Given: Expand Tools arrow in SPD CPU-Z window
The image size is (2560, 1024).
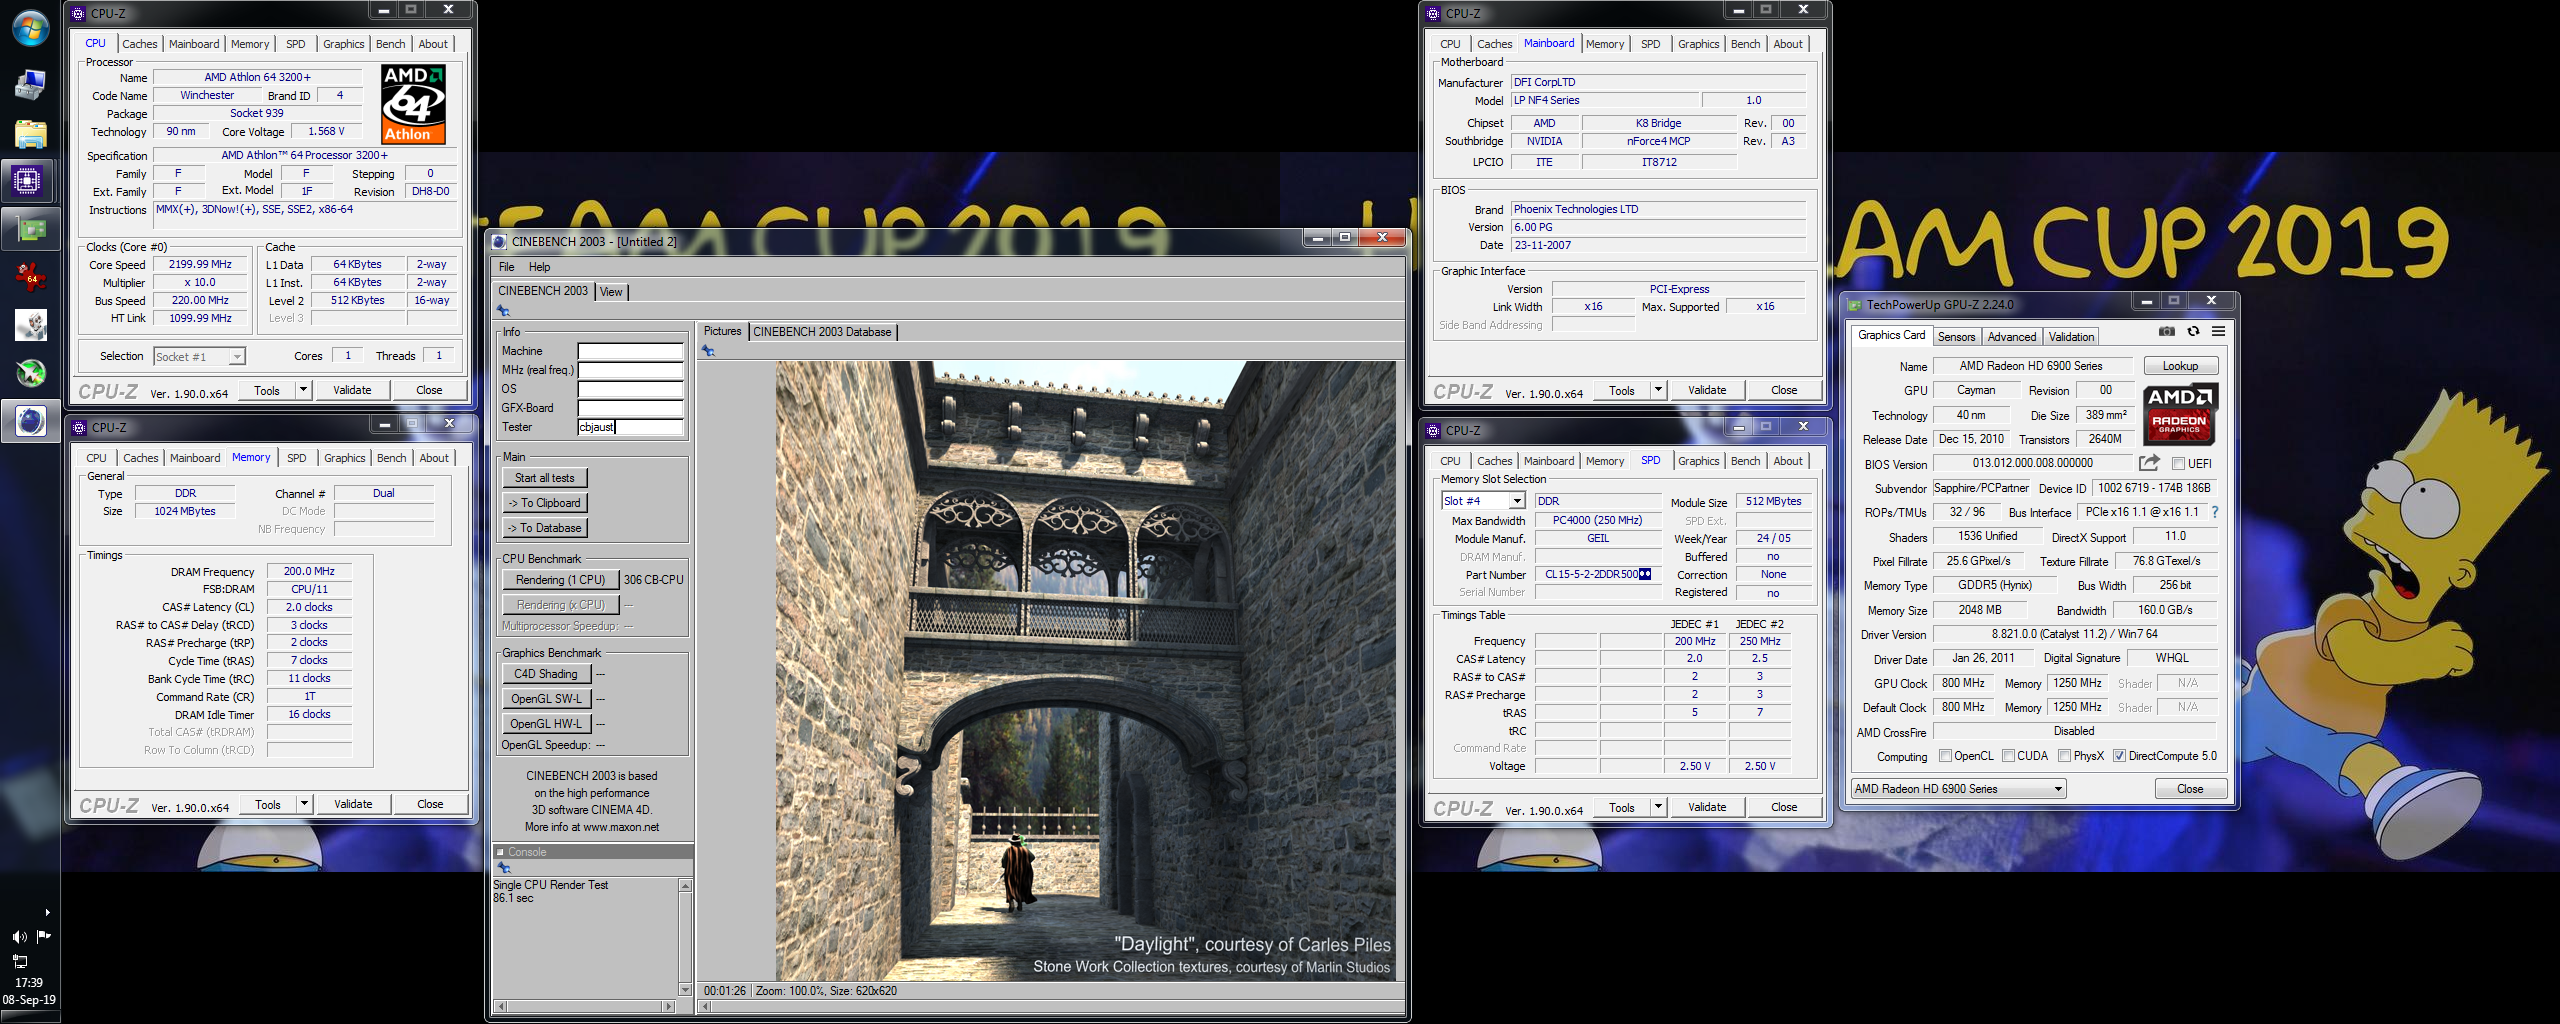Looking at the screenshot, I should [x=1658, y=807].
